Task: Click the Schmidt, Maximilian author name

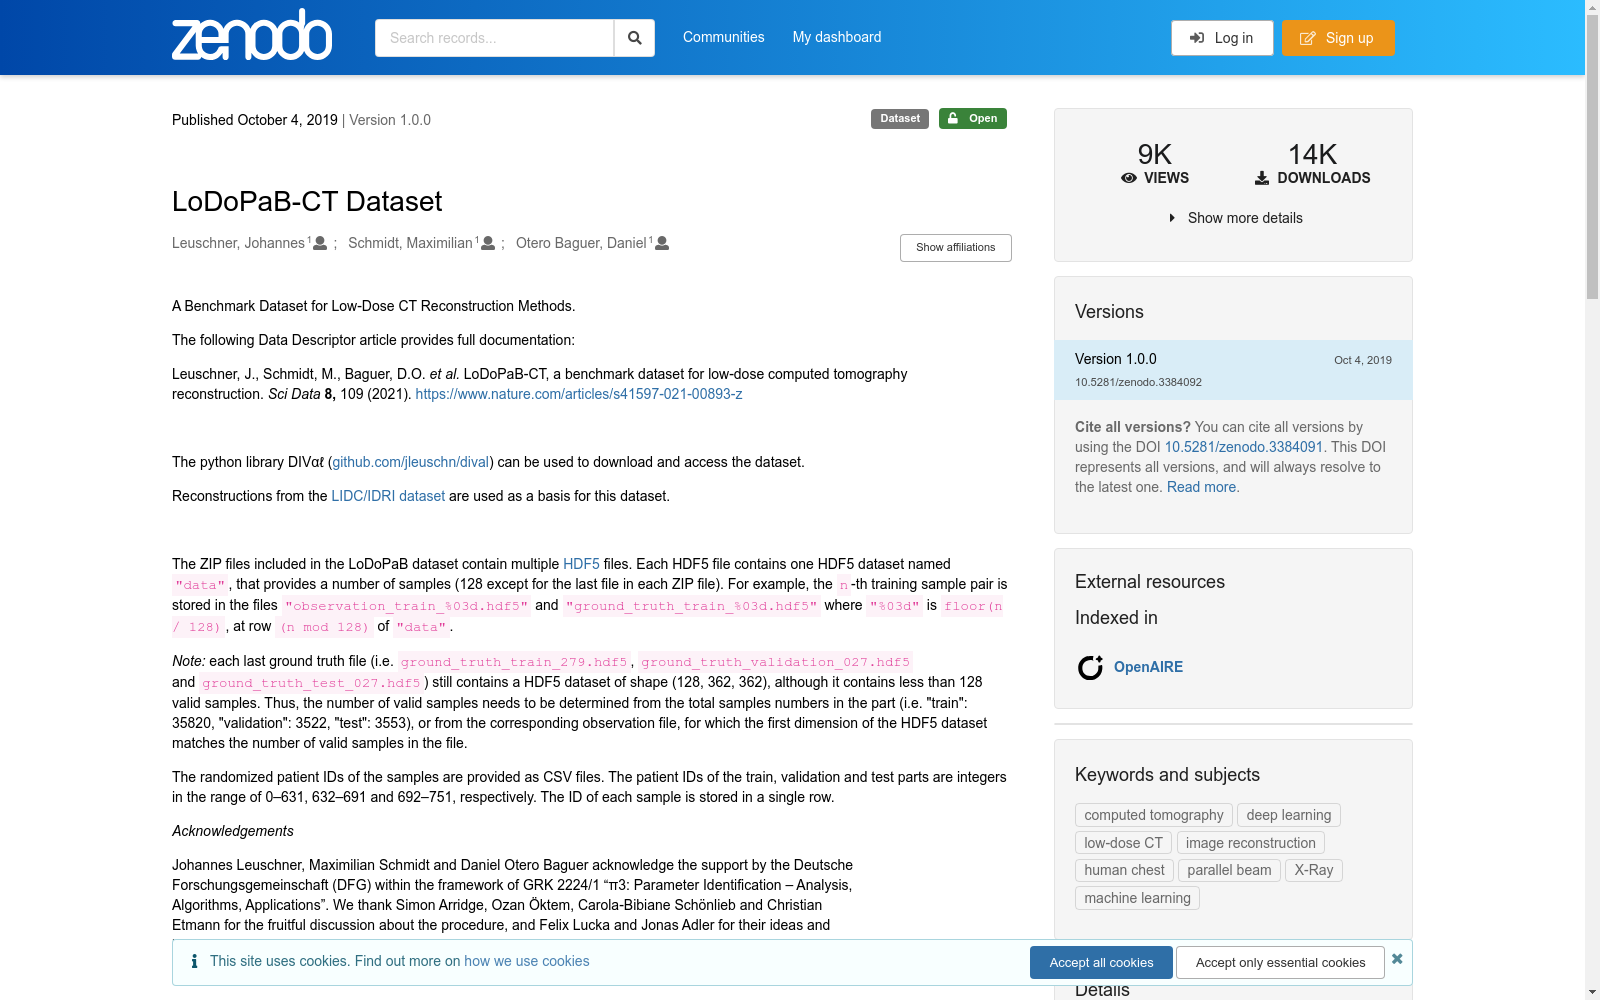Action: tap(410, 243)
